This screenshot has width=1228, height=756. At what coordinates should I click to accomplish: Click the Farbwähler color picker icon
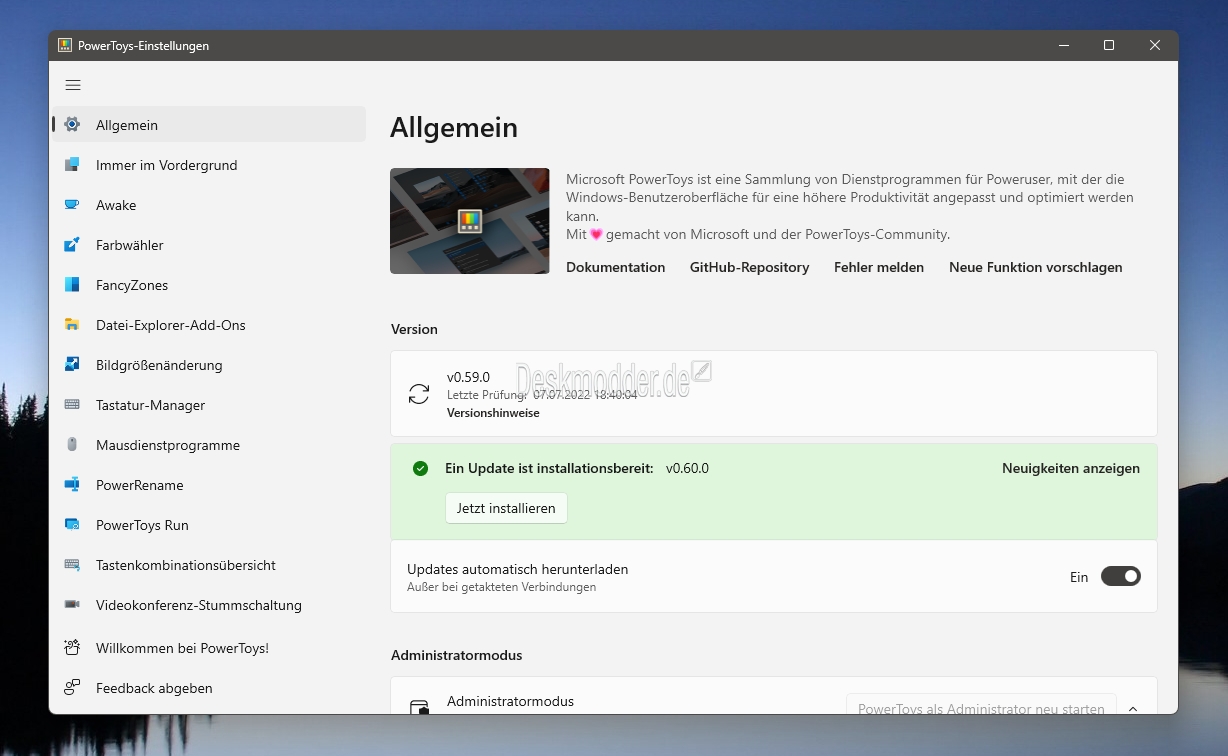pos(72,245)
